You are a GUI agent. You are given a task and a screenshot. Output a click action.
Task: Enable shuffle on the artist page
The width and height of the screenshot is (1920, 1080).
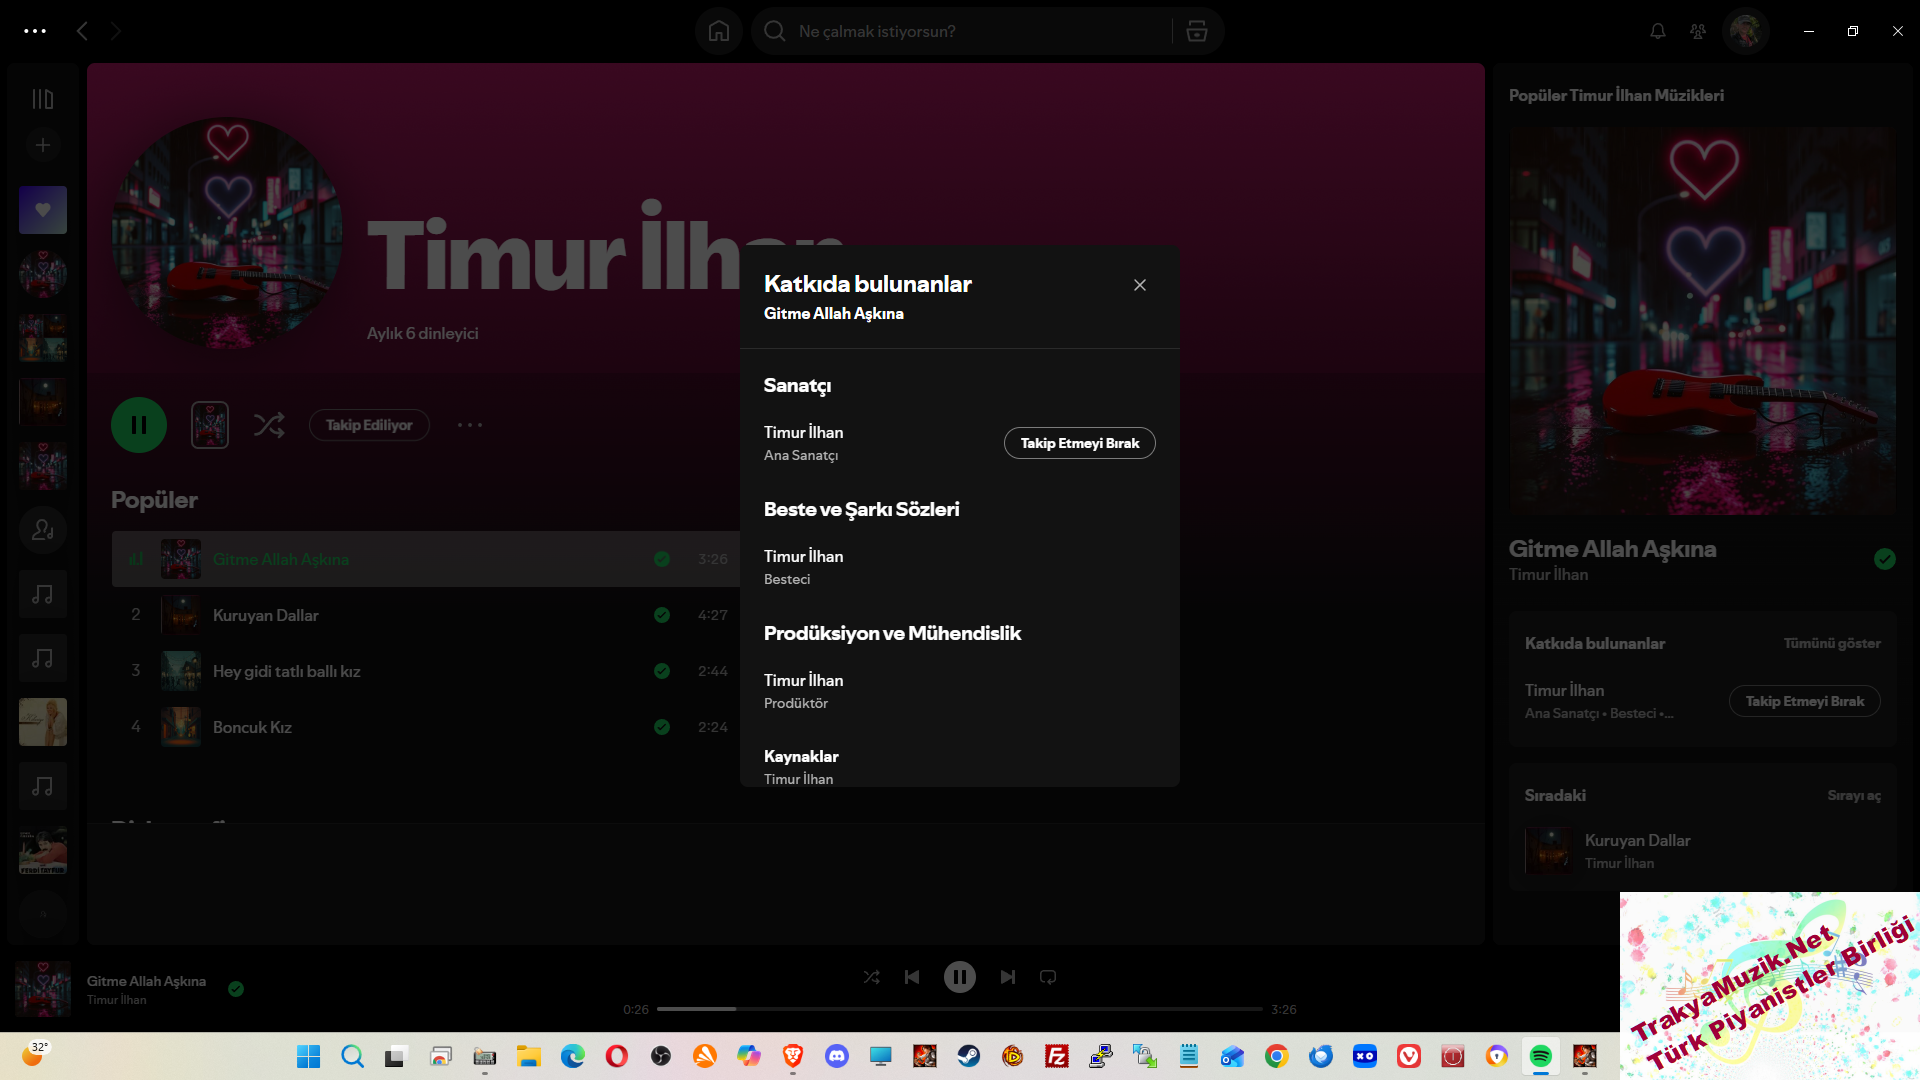(269, 425)
